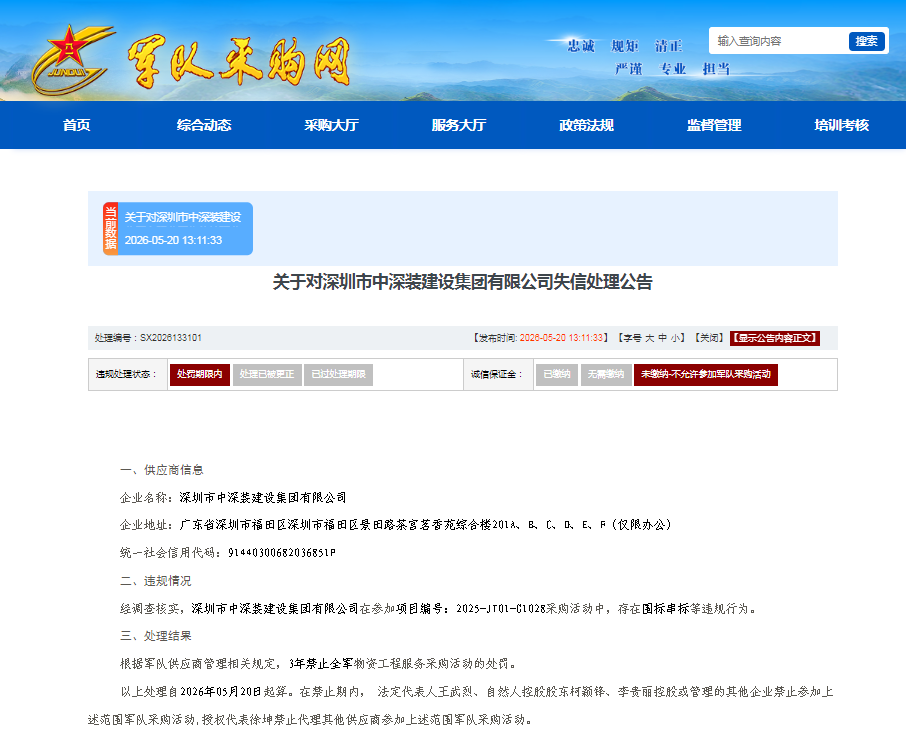This screenshot has height=732, width=906.
Task: Open the 培训考核 menu
Action: pyautogui.click(x=841, y=125)
